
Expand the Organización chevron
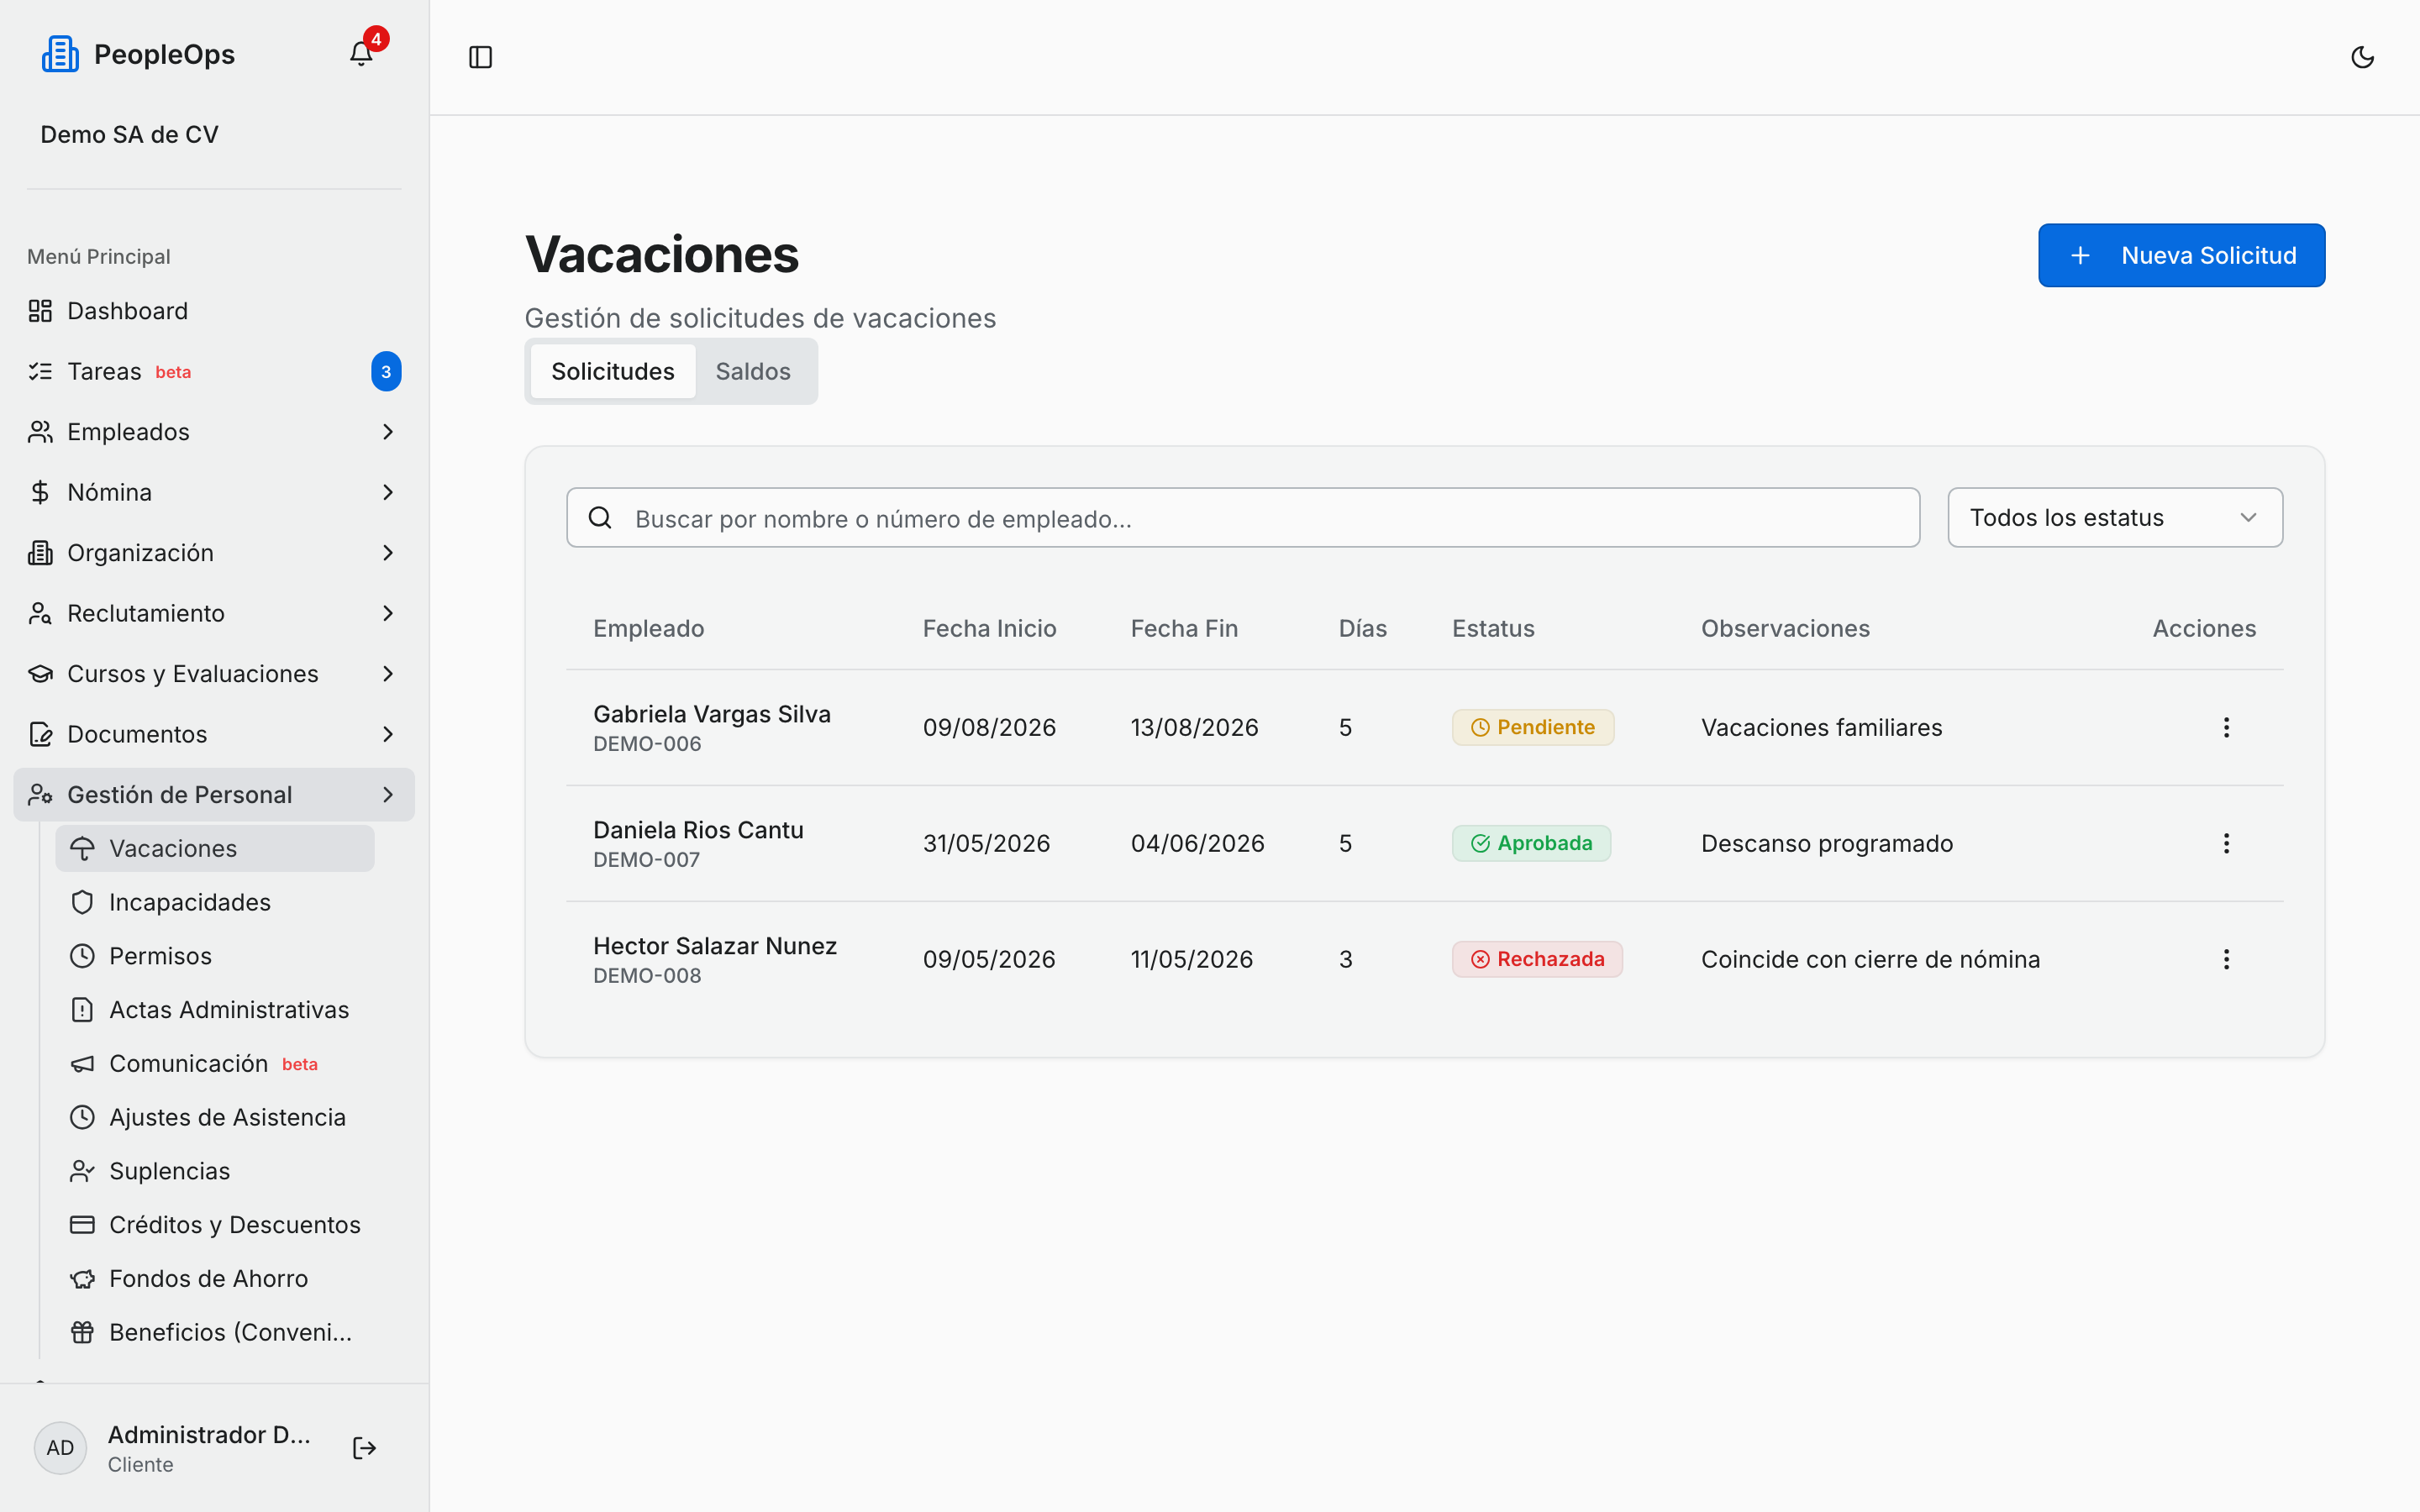(388, 553)
